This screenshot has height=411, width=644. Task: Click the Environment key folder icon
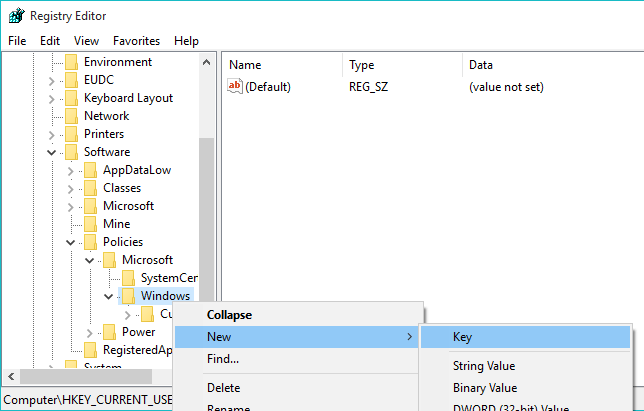coord(71,62)
